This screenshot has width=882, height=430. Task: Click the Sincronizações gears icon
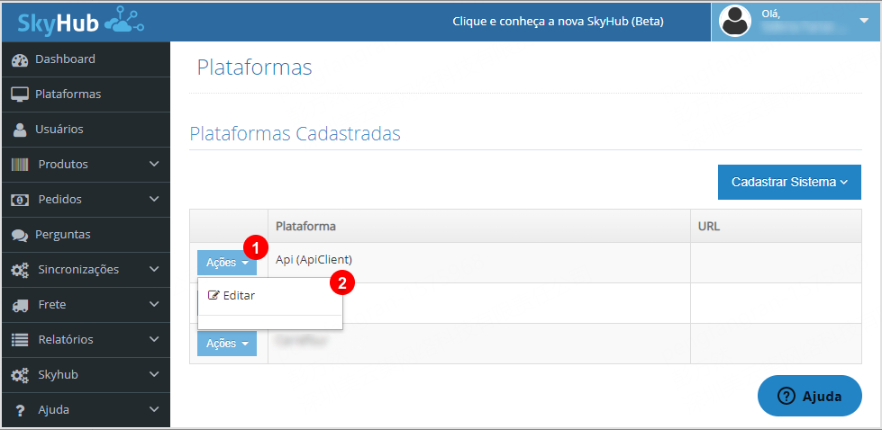(x=20, y=270)
